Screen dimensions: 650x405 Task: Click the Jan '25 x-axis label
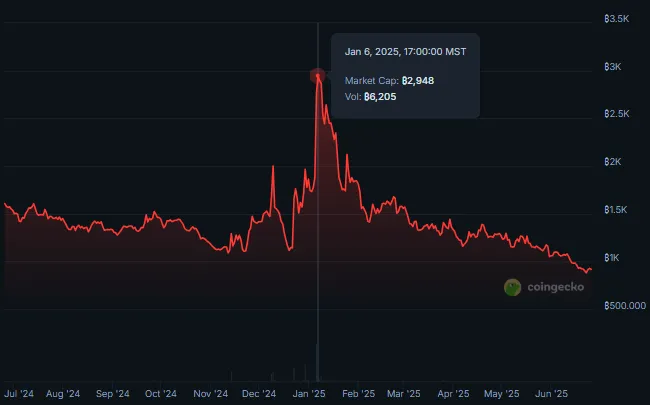(x=309, y=393)
